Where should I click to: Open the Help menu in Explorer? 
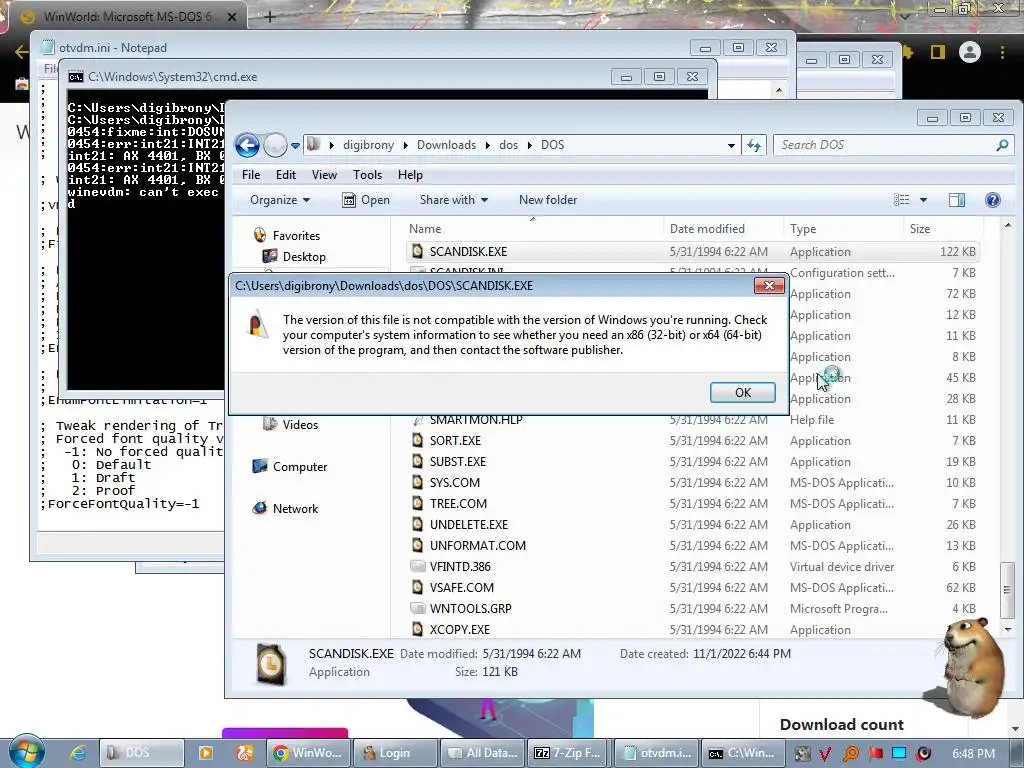(410, 175)
